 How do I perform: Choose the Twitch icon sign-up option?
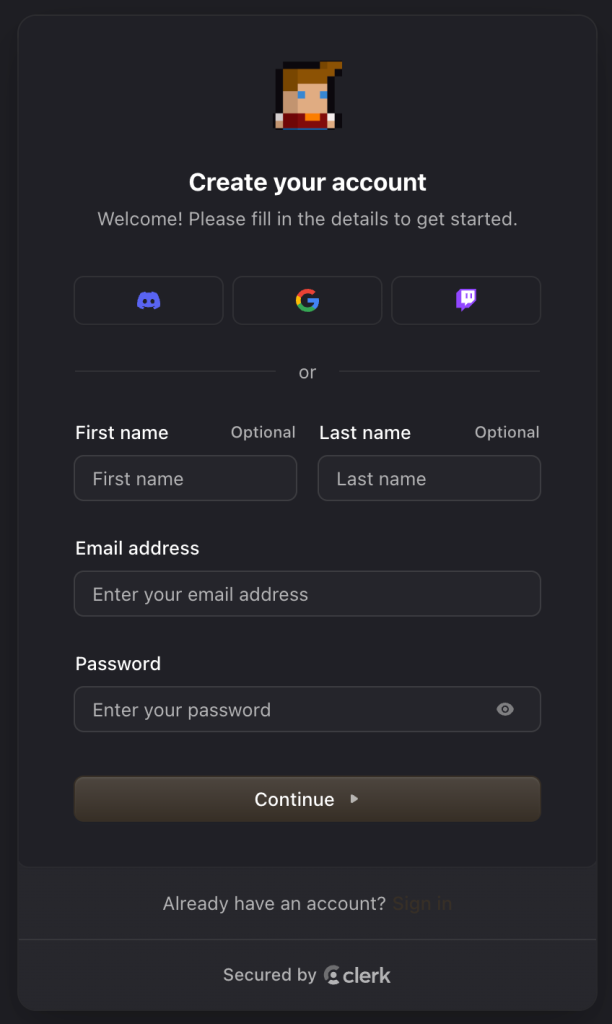coord(466,300)
